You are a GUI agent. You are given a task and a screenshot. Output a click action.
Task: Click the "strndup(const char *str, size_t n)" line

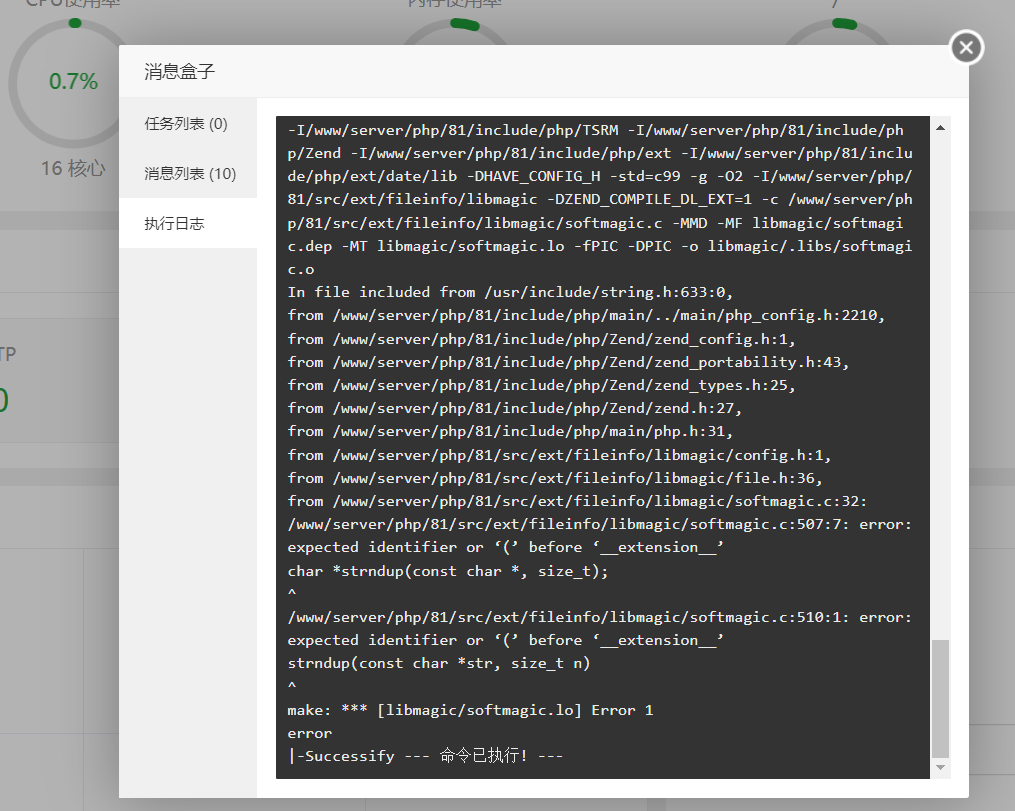439,663
